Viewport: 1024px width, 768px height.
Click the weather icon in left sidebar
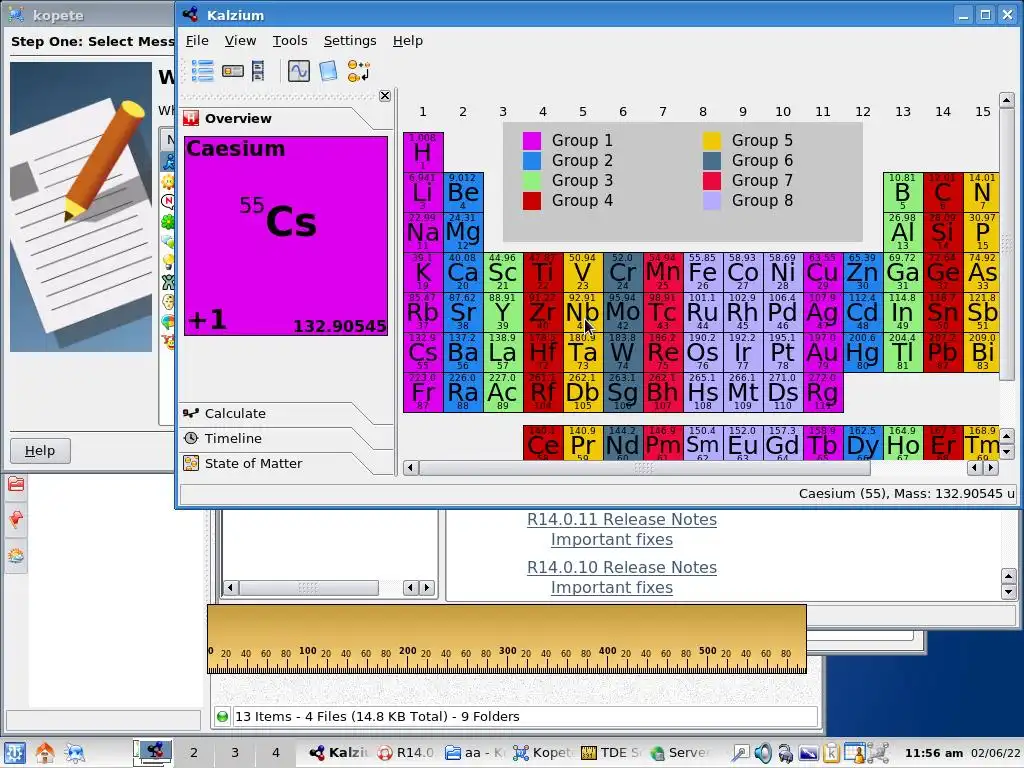pos(16,556)
